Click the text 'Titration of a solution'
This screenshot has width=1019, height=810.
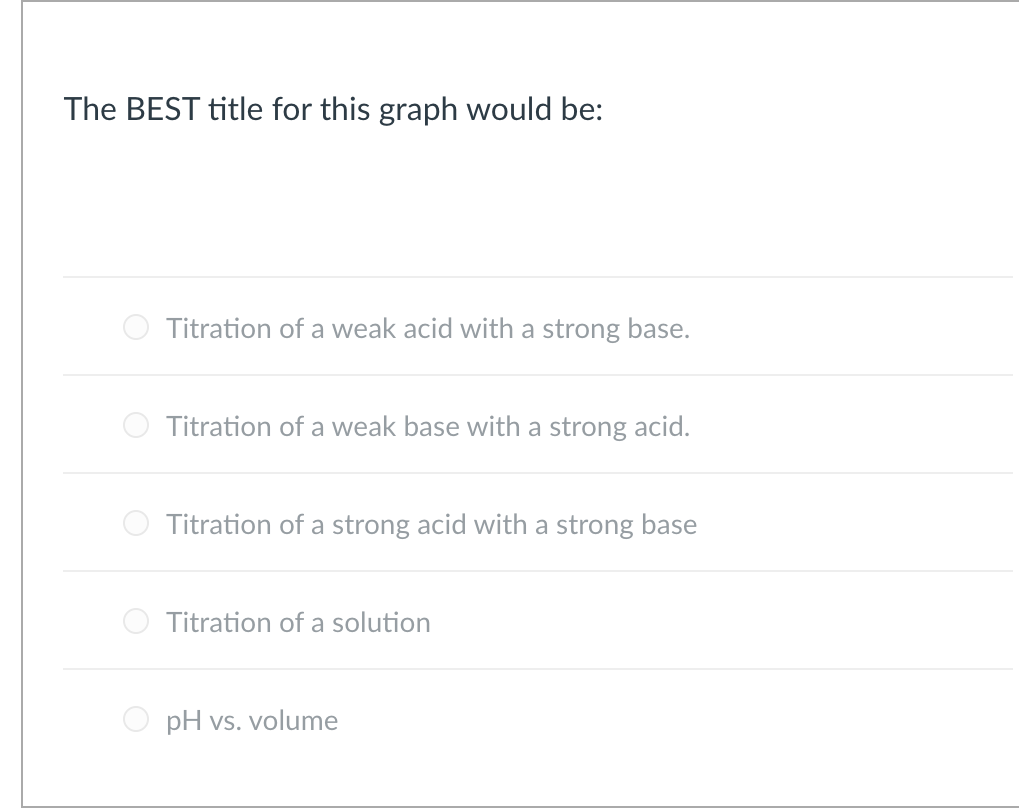(x=297, y=622)
